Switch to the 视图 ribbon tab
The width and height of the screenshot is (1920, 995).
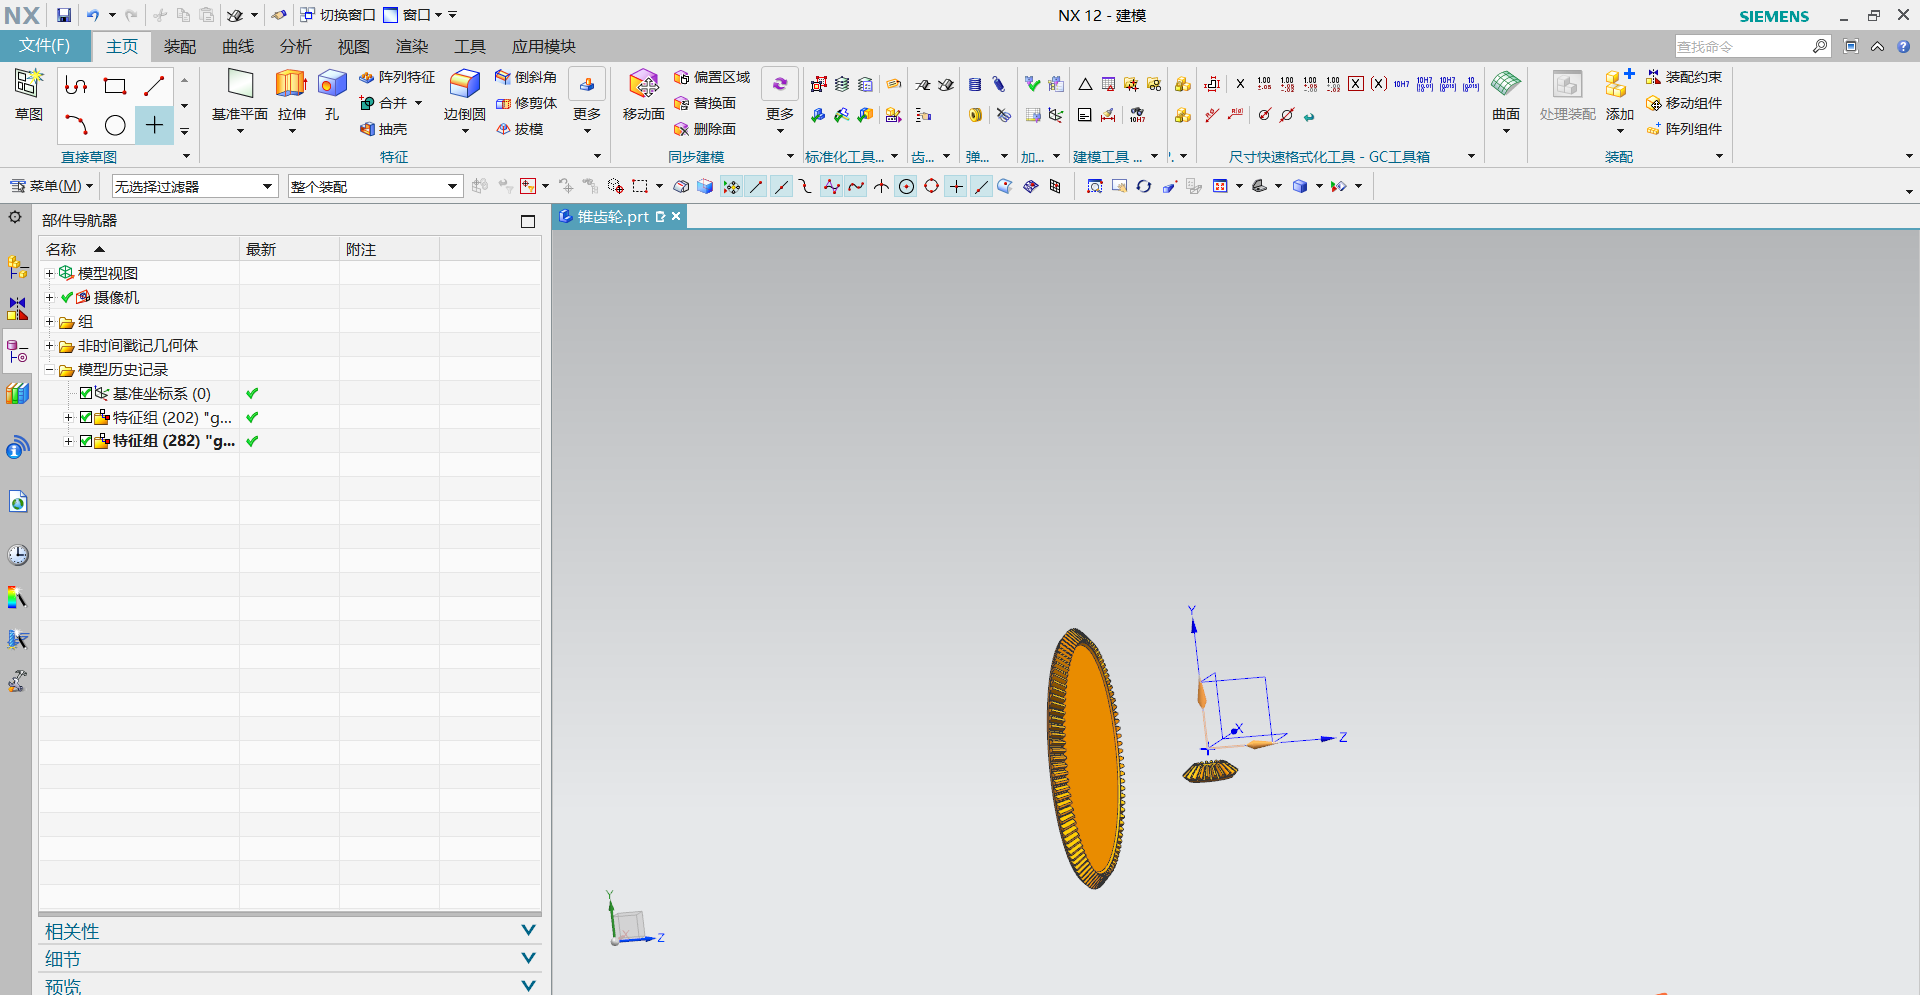[x=354, y=46]
